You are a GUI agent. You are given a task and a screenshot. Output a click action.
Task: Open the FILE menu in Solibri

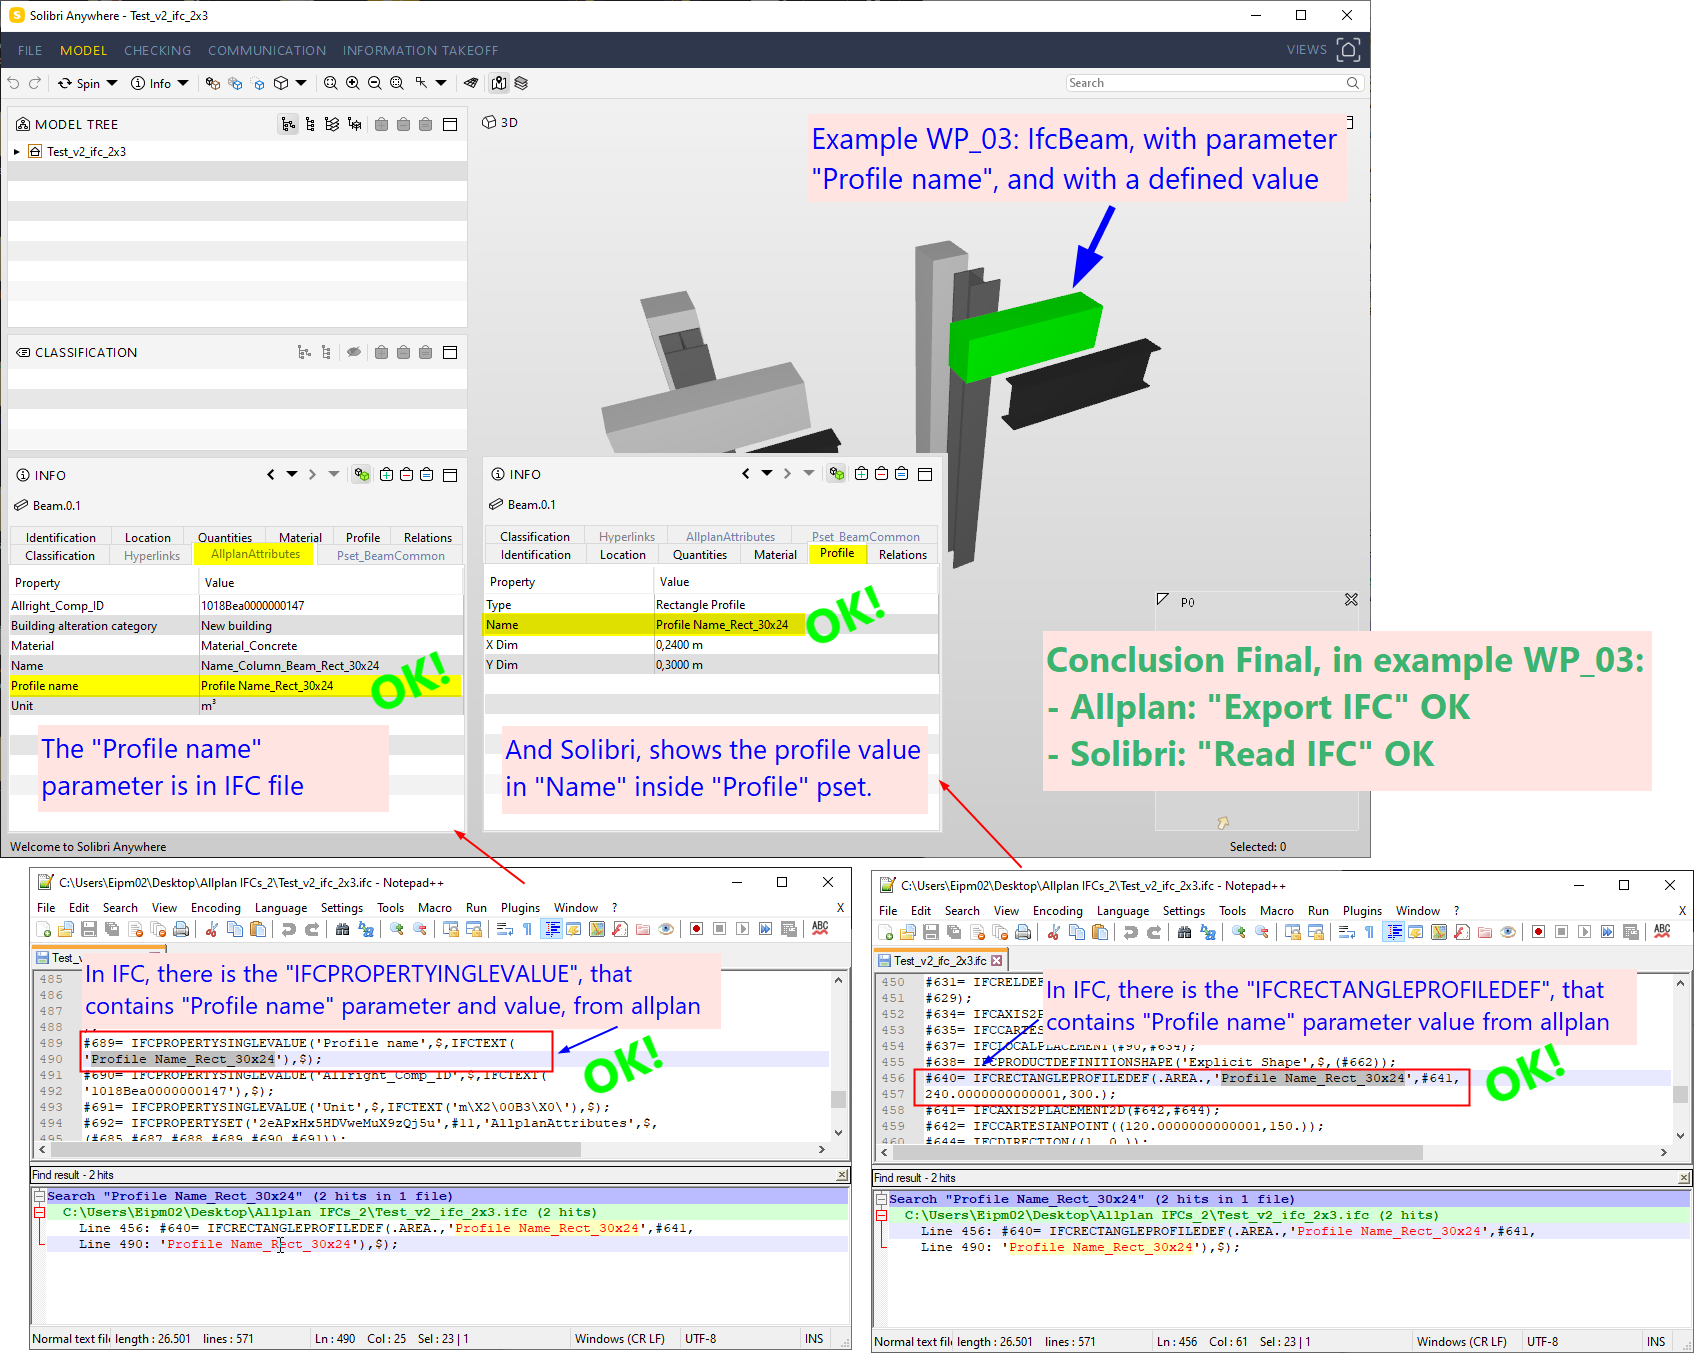click(x=30, y=50)
